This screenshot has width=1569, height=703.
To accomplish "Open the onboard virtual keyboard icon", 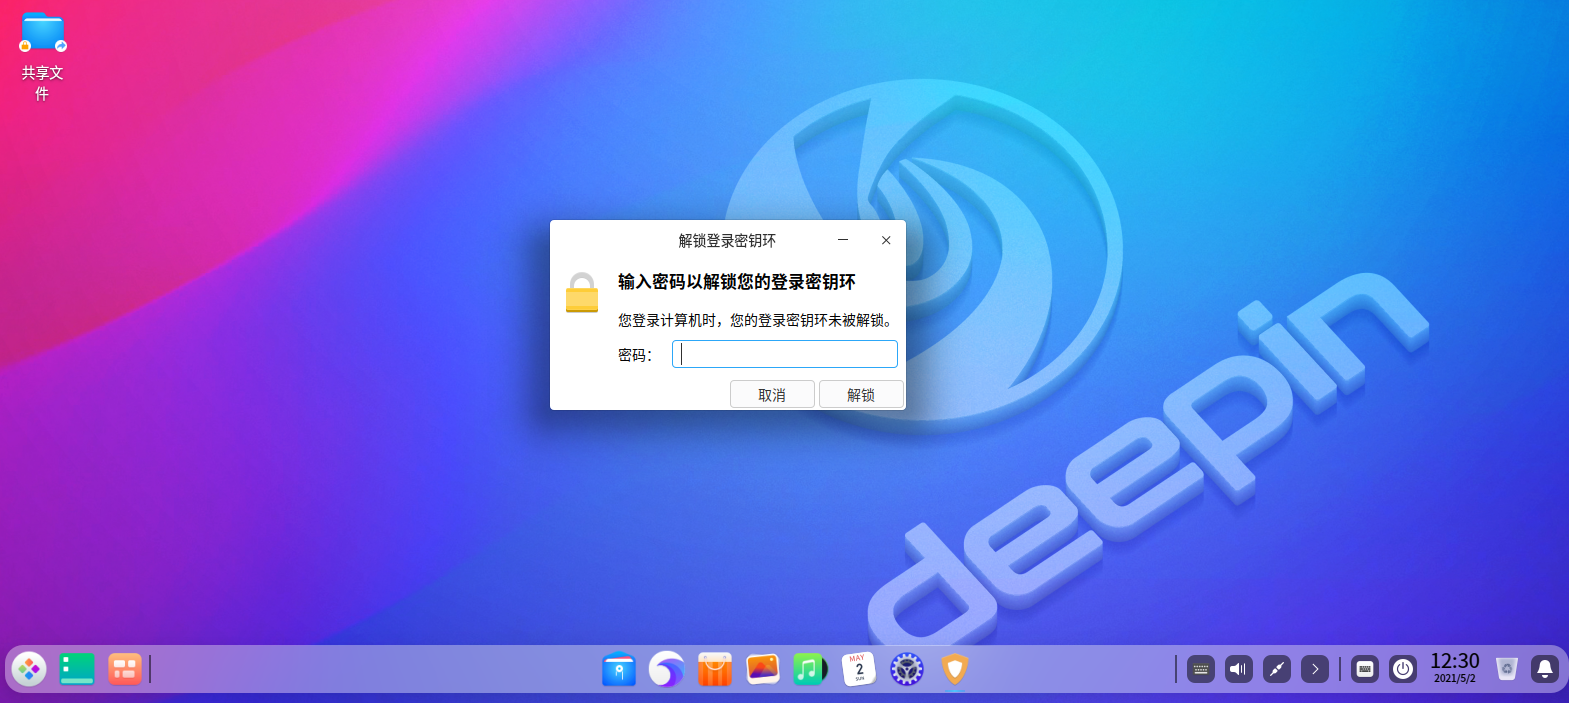I will pyautogui.click(x=1365, y=669).
